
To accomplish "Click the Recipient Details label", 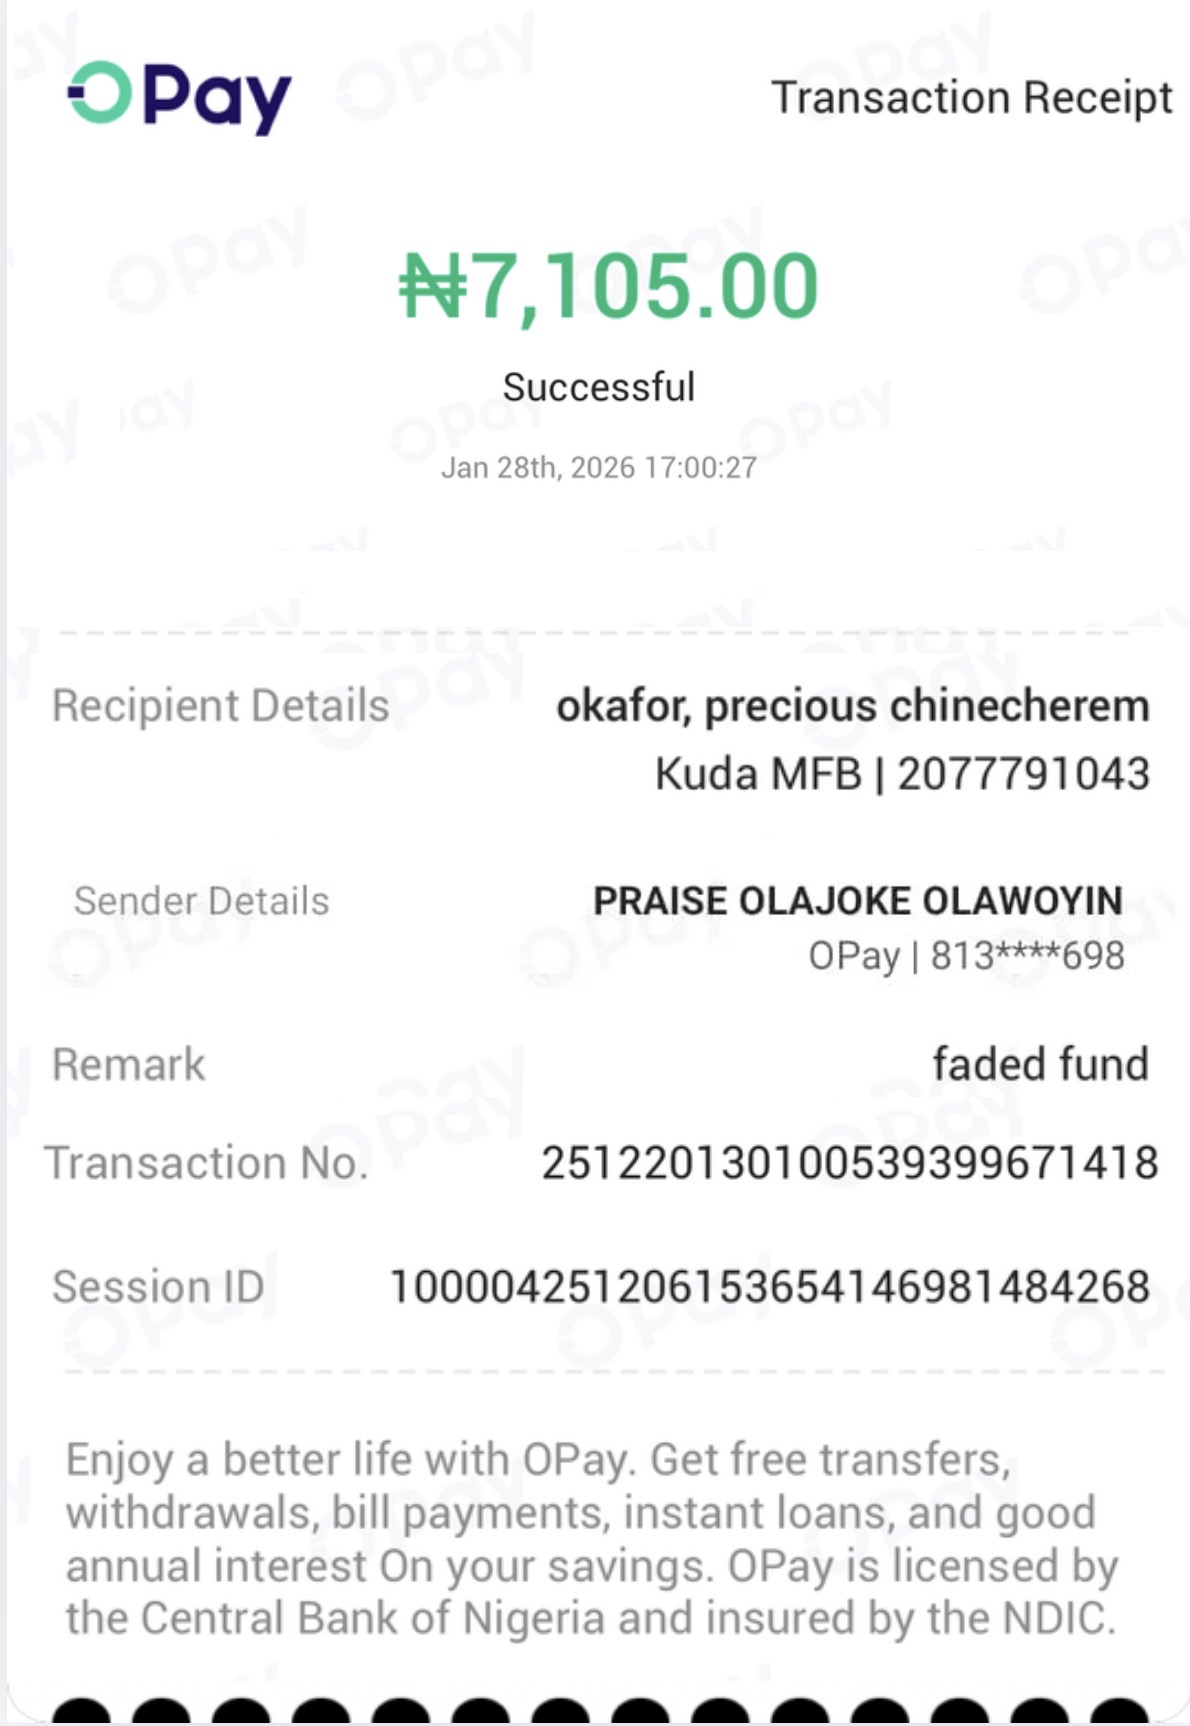I will 220,705.
